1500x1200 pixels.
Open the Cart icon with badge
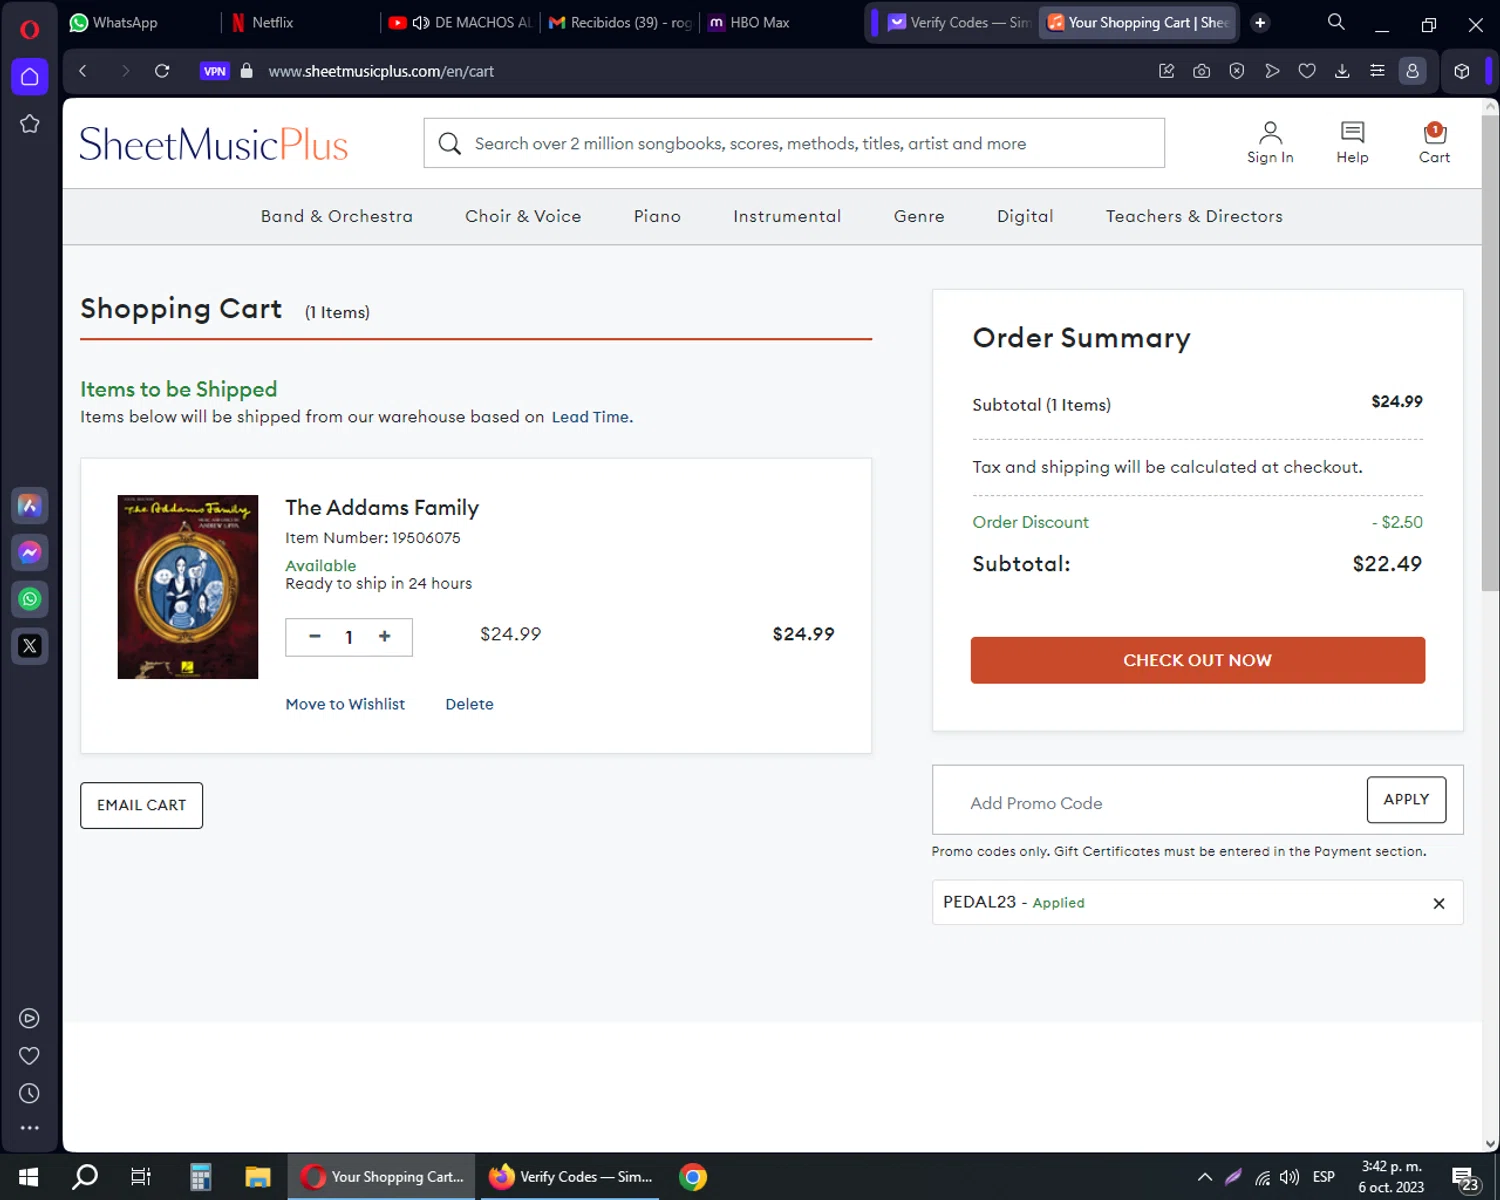(x=1434, y=142)
